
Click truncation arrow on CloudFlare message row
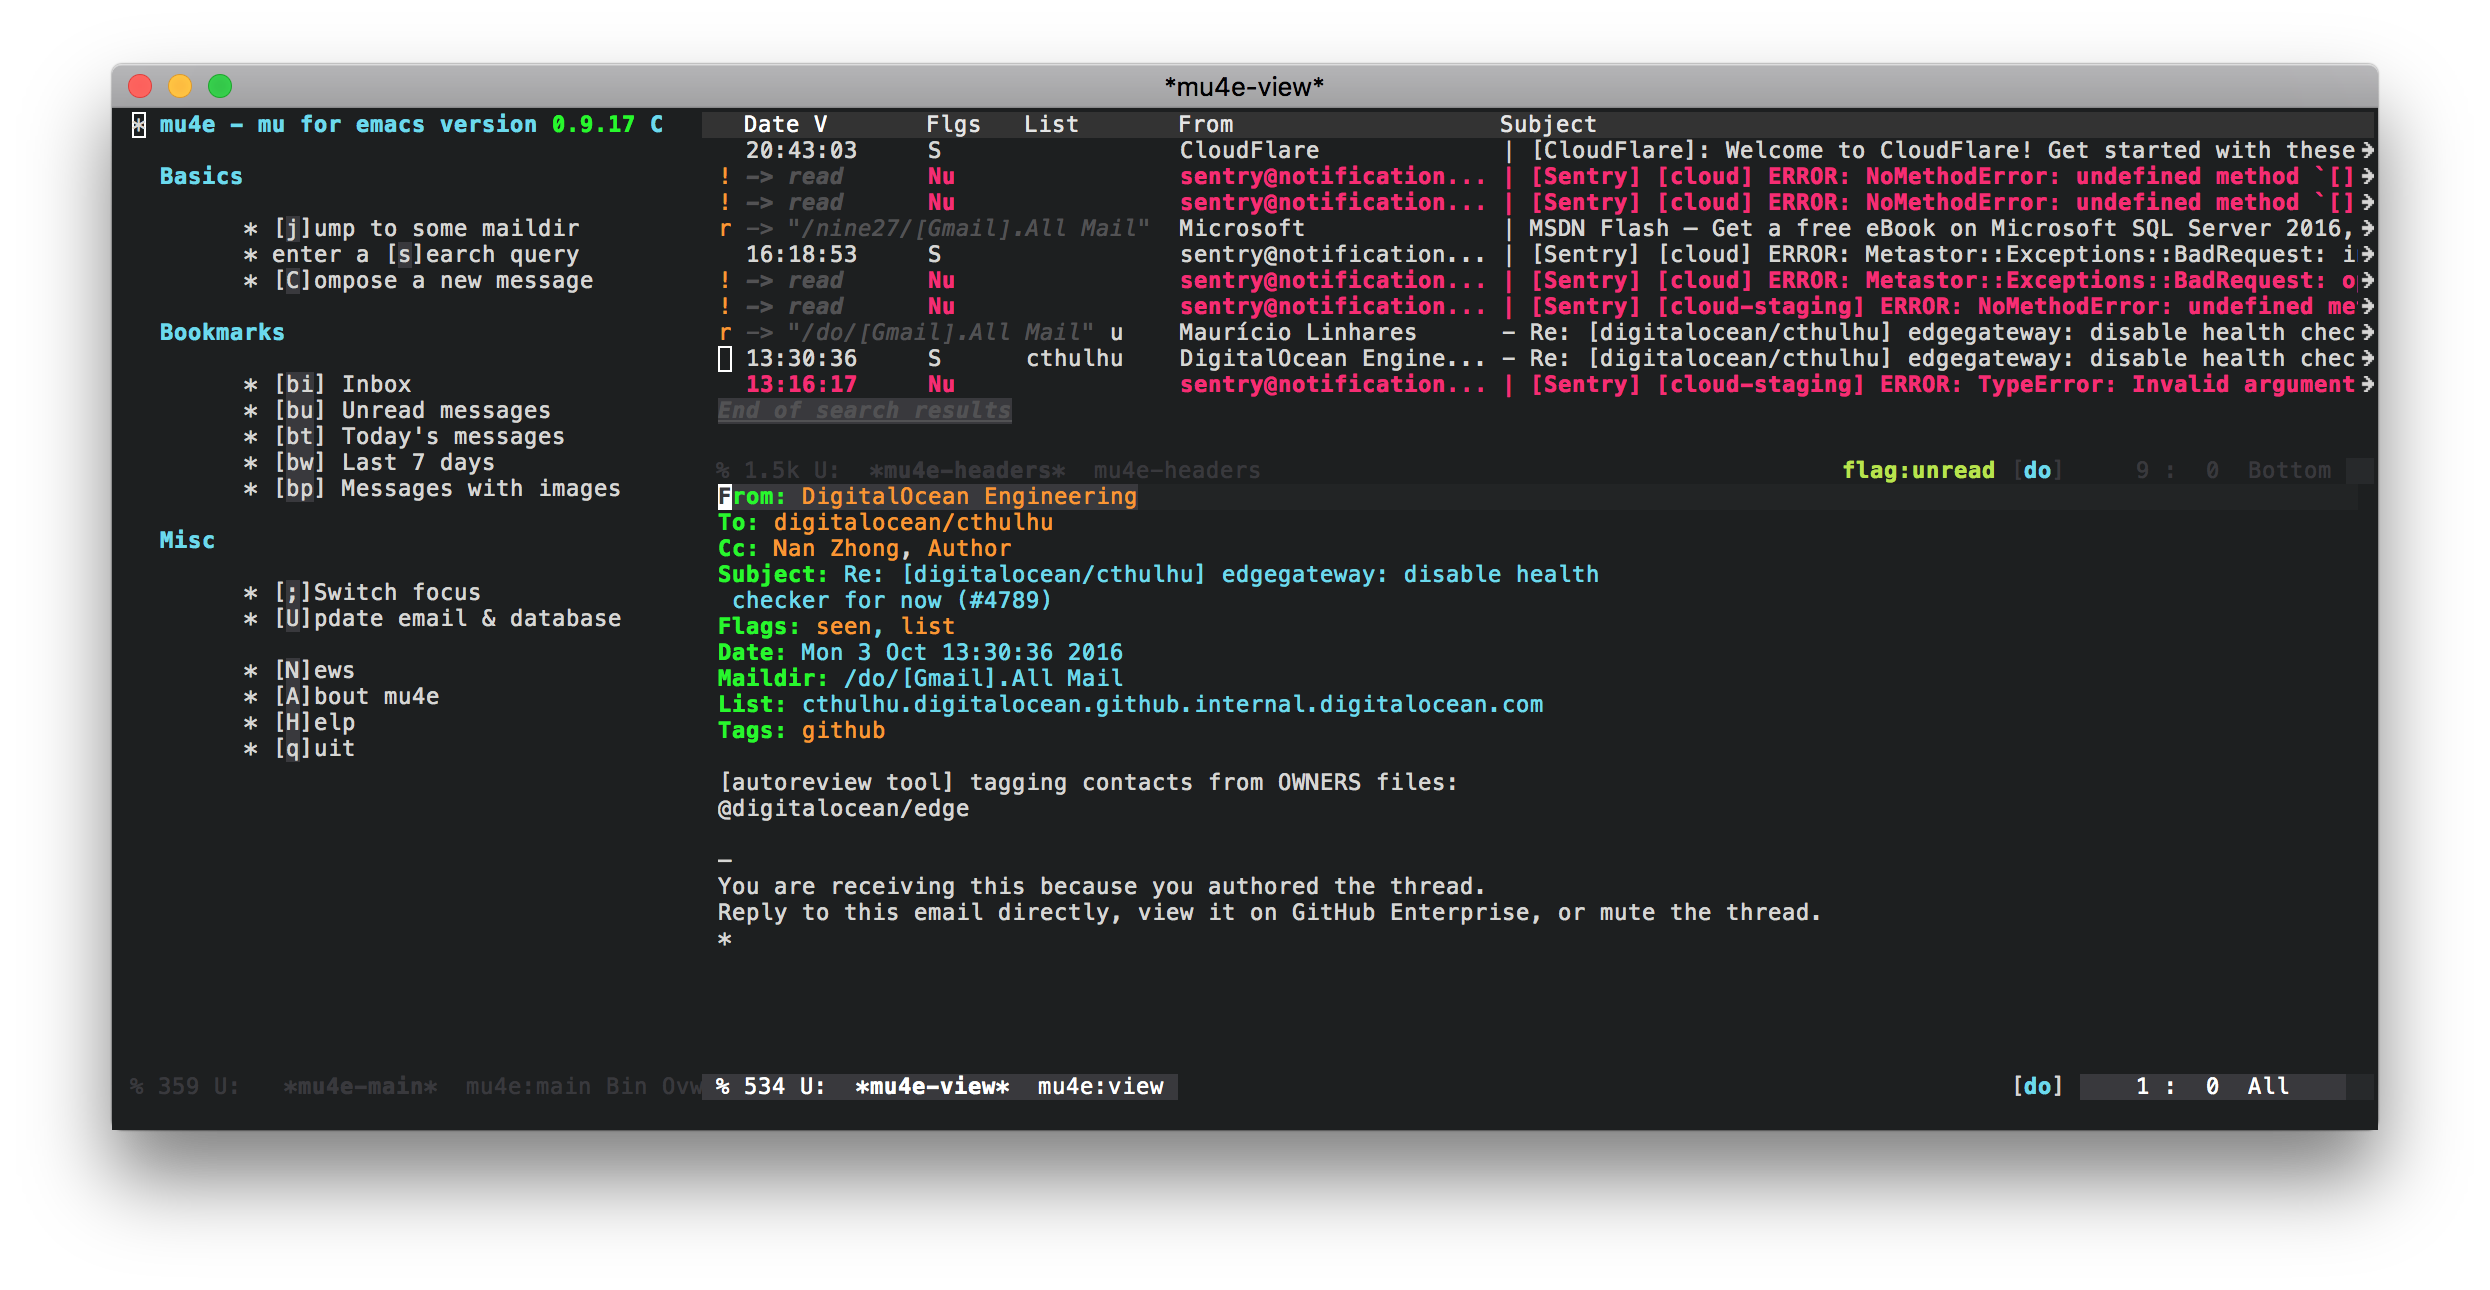2367,151
